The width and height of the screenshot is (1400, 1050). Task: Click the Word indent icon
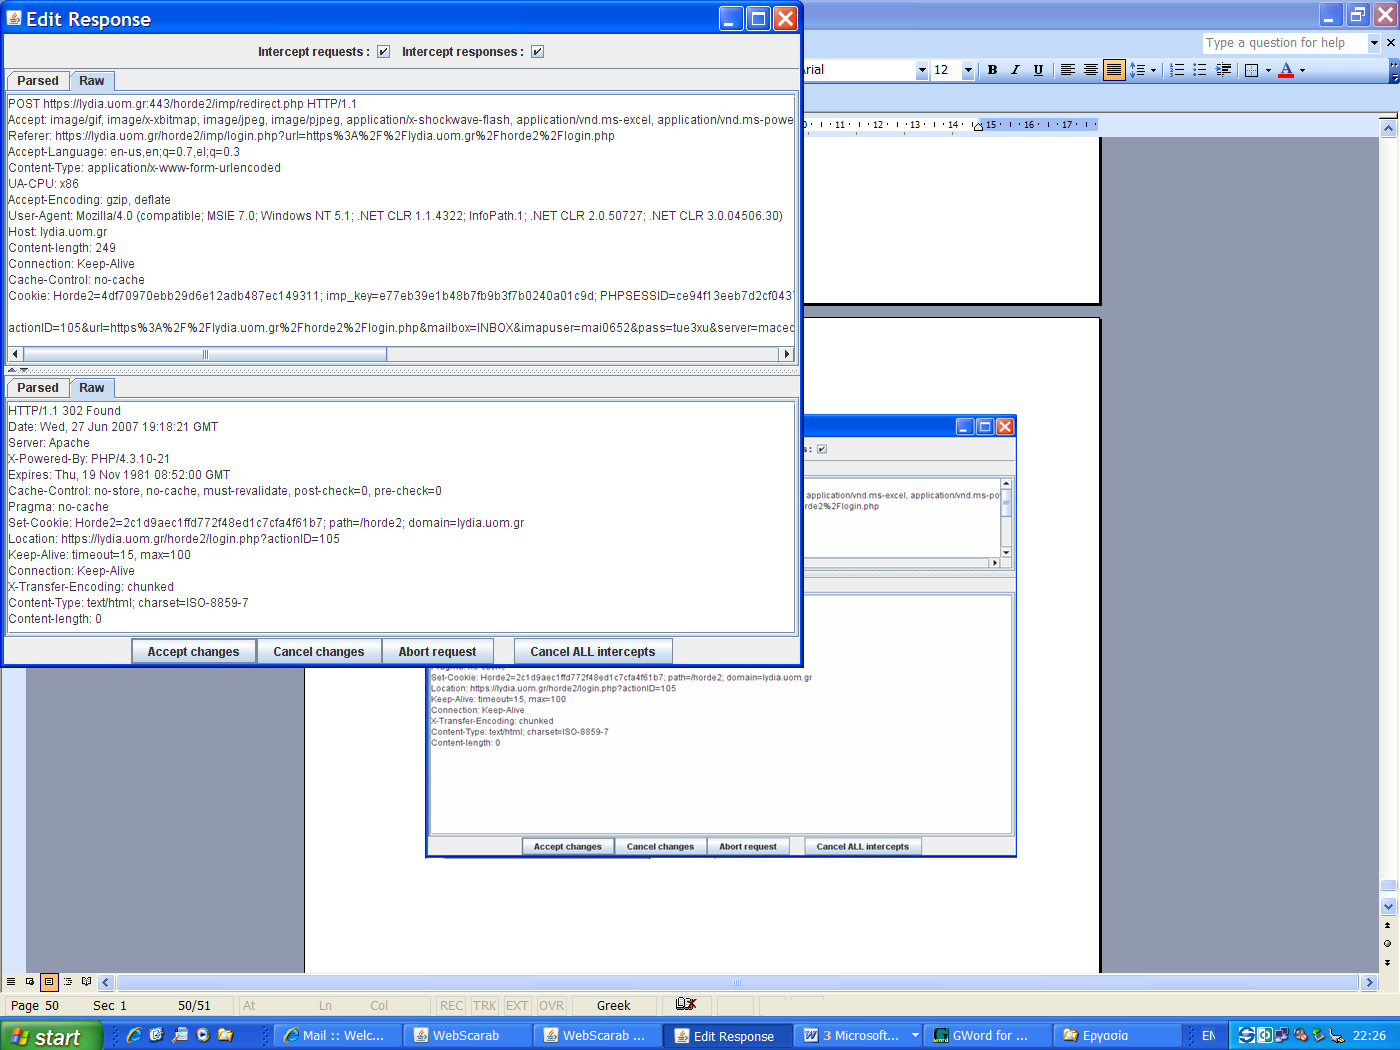pyautogui.click(x=1223, y=70)
